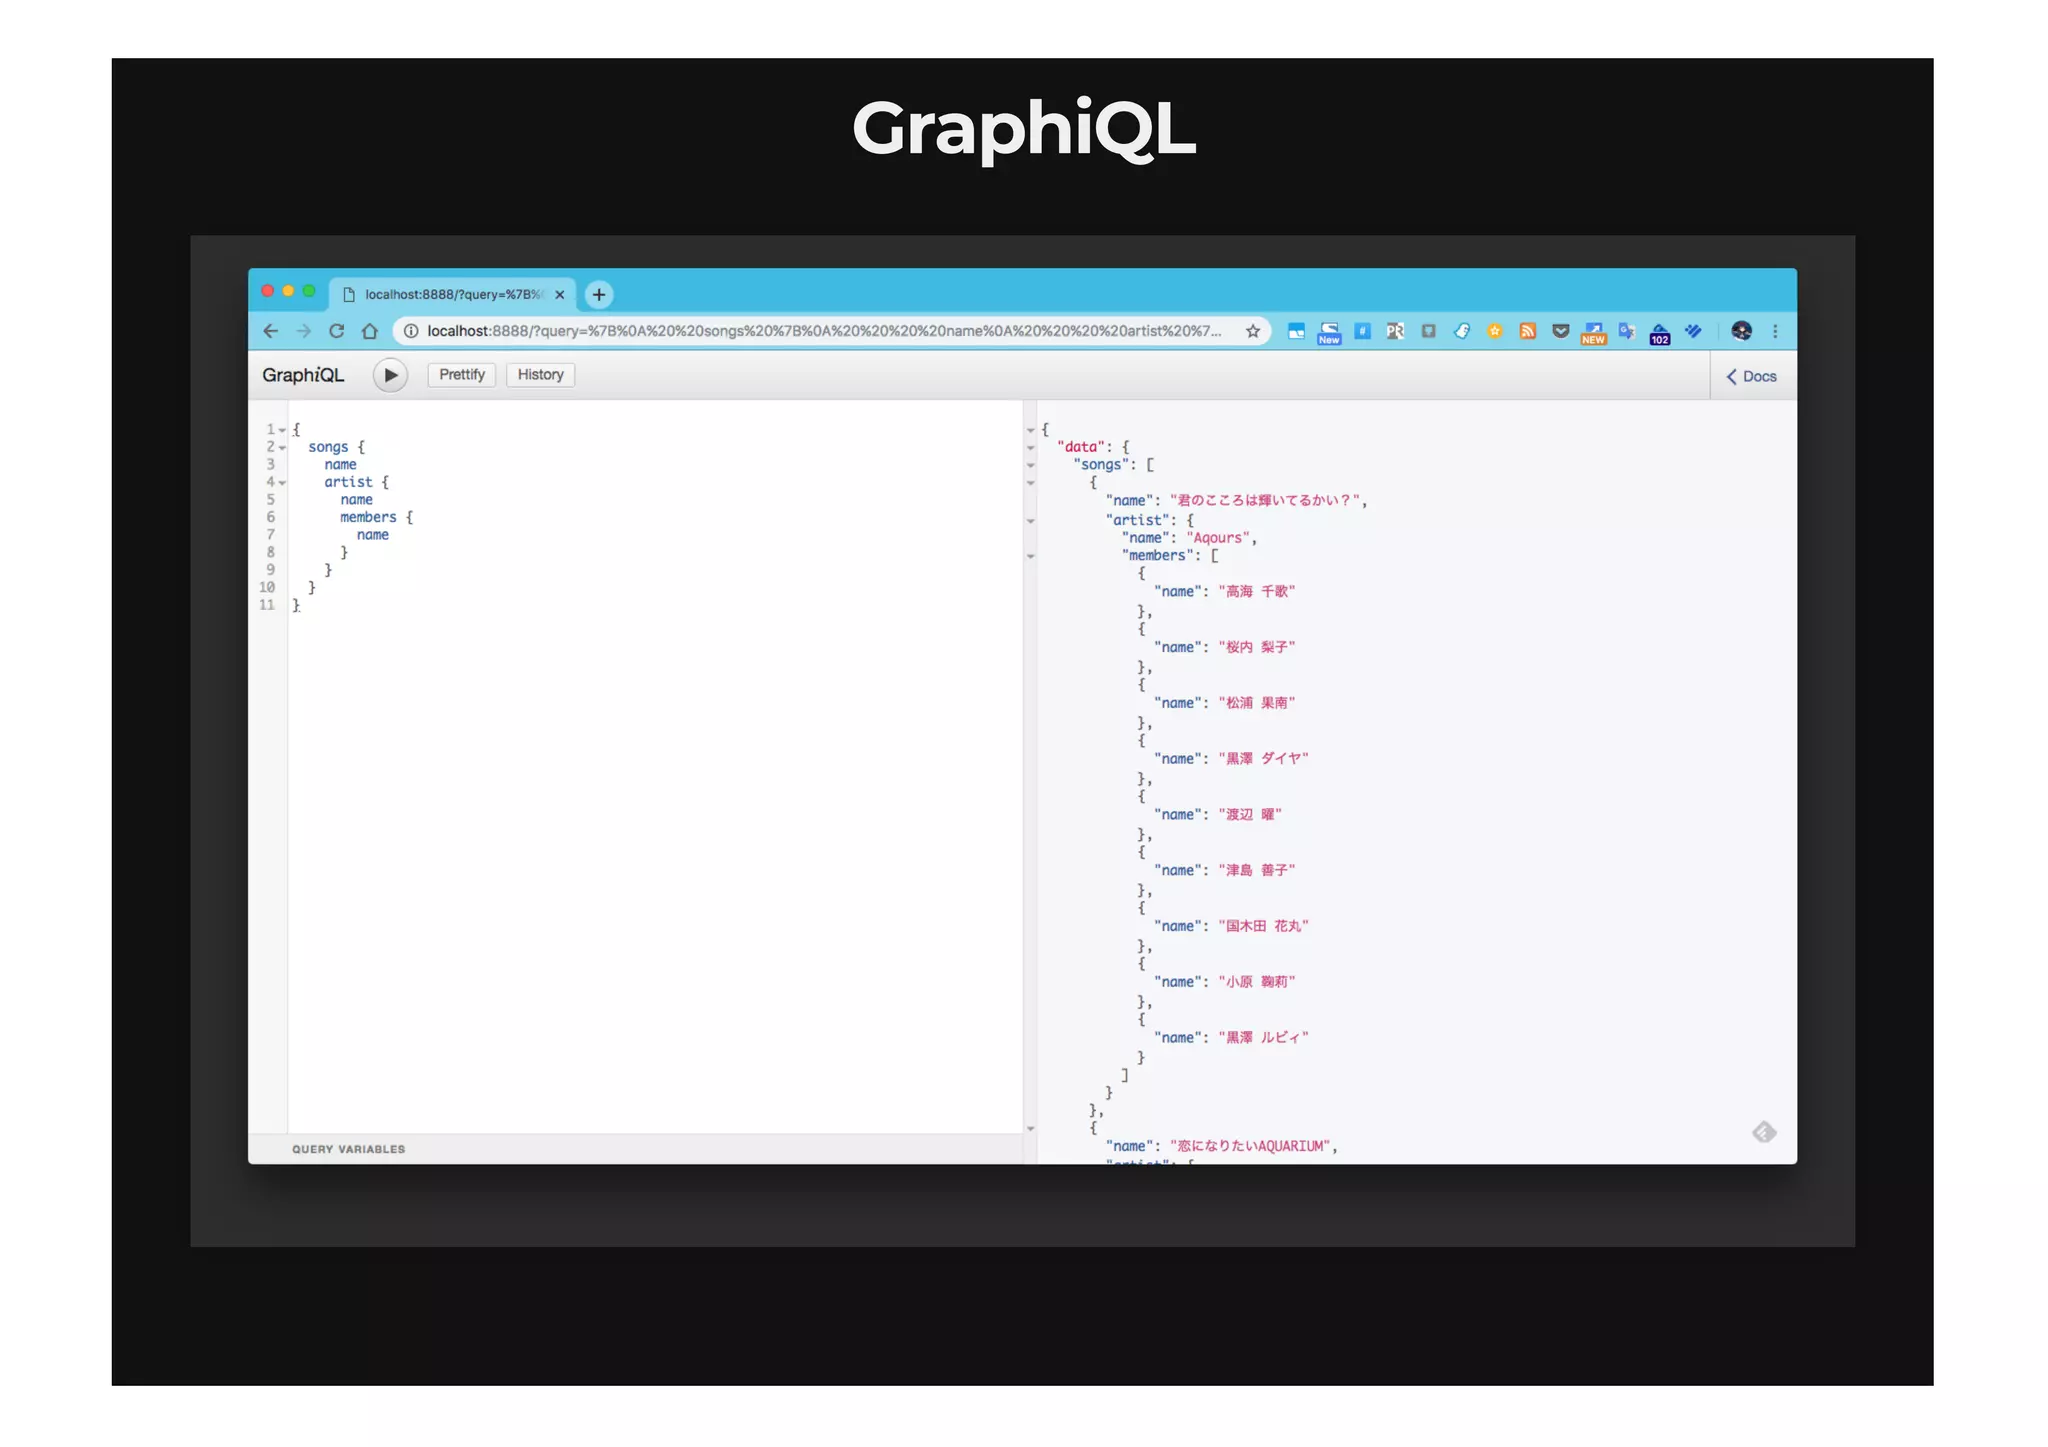
Task: Run the query with the Execute play button
Action: [x=390, y=375]
